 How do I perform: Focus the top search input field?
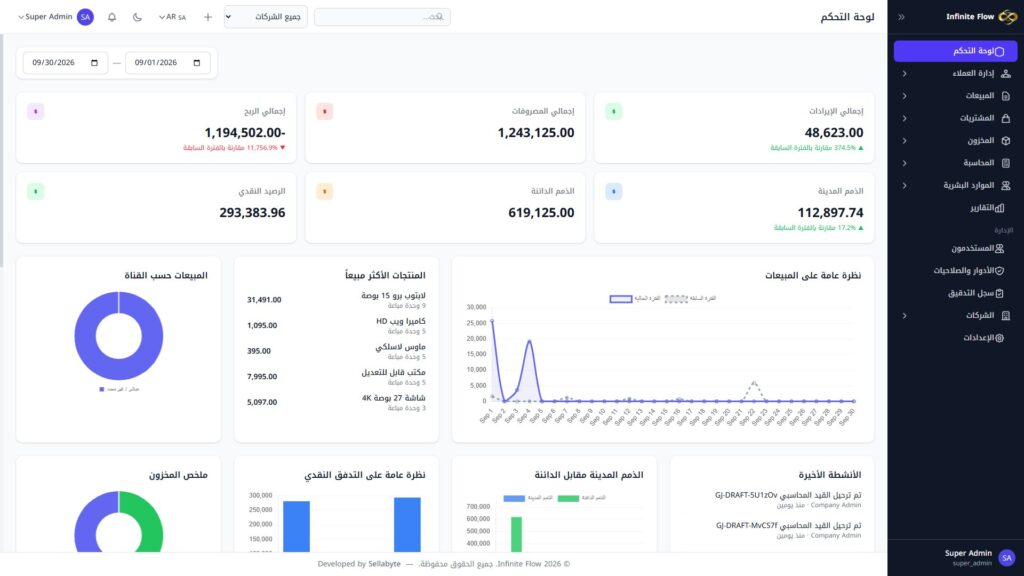coord(382,17)
